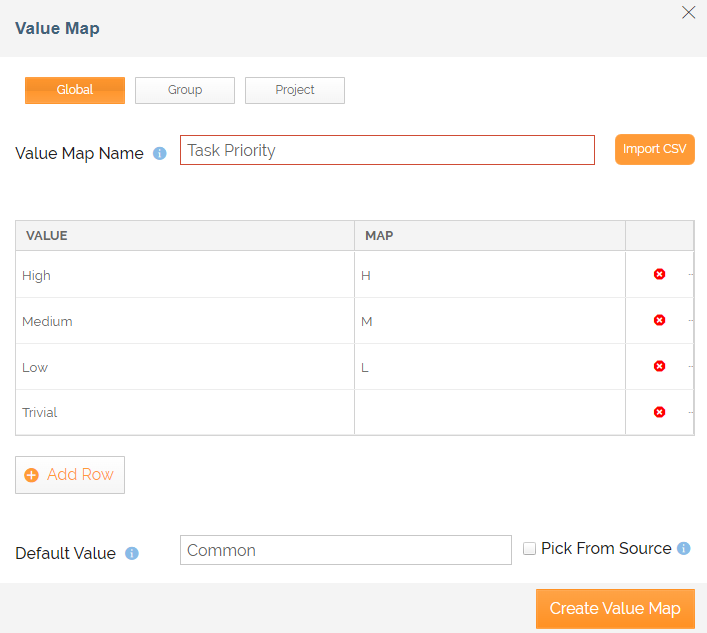
Task: Click info icon next to Default Value
Action: click(x=132, y=553)
